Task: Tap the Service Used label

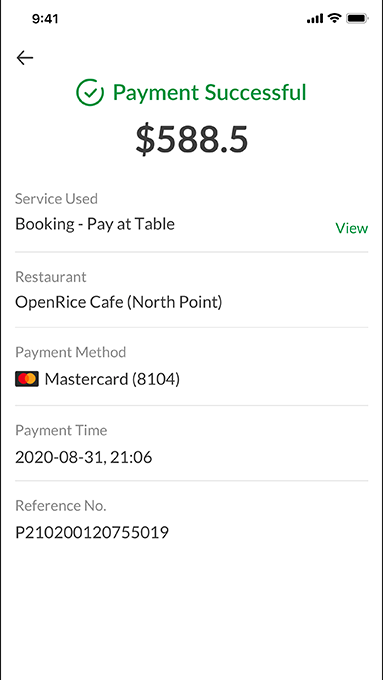Action: pyautogui.click(x=56, y=199)
